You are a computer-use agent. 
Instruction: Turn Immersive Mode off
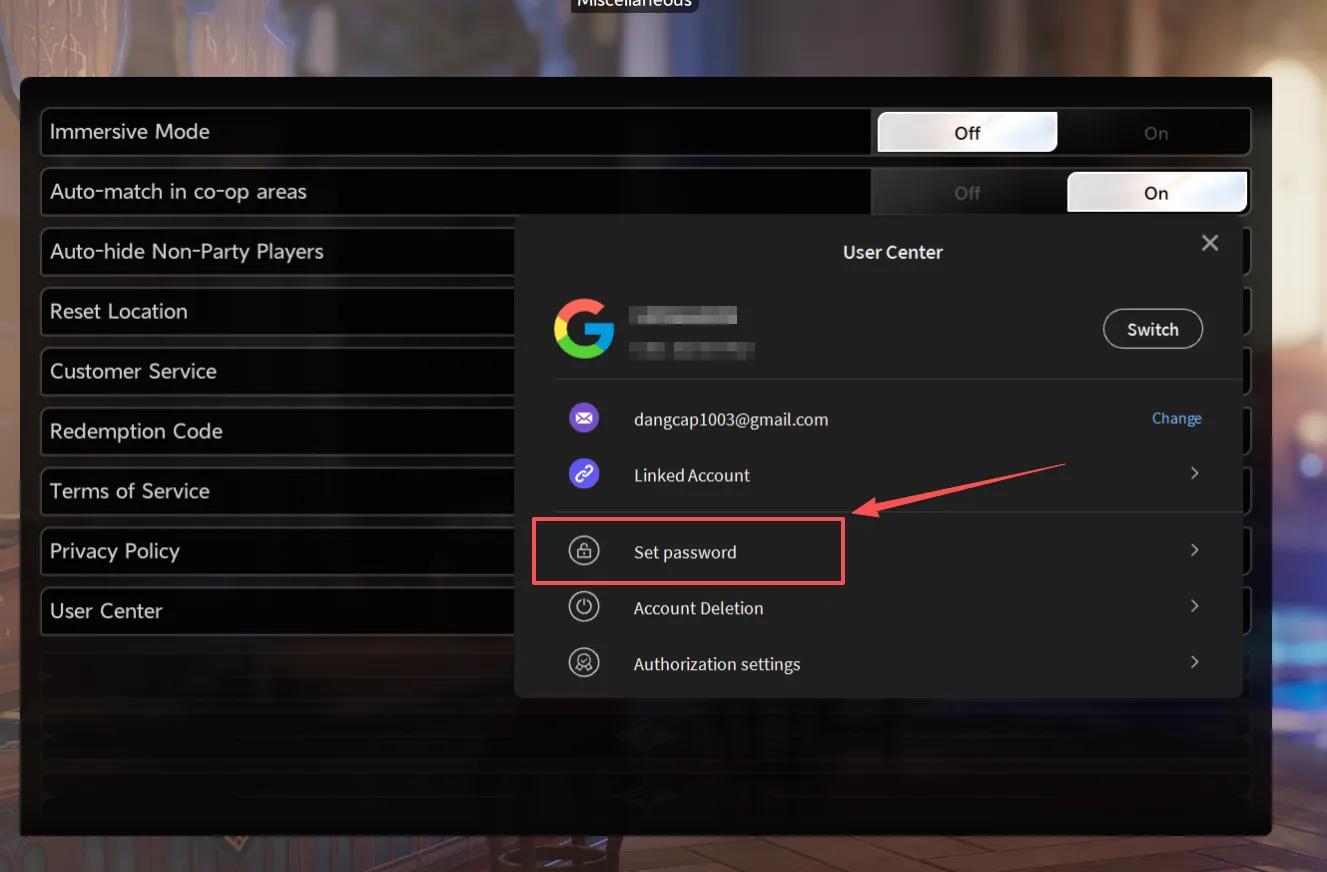(x=966, y=133)
